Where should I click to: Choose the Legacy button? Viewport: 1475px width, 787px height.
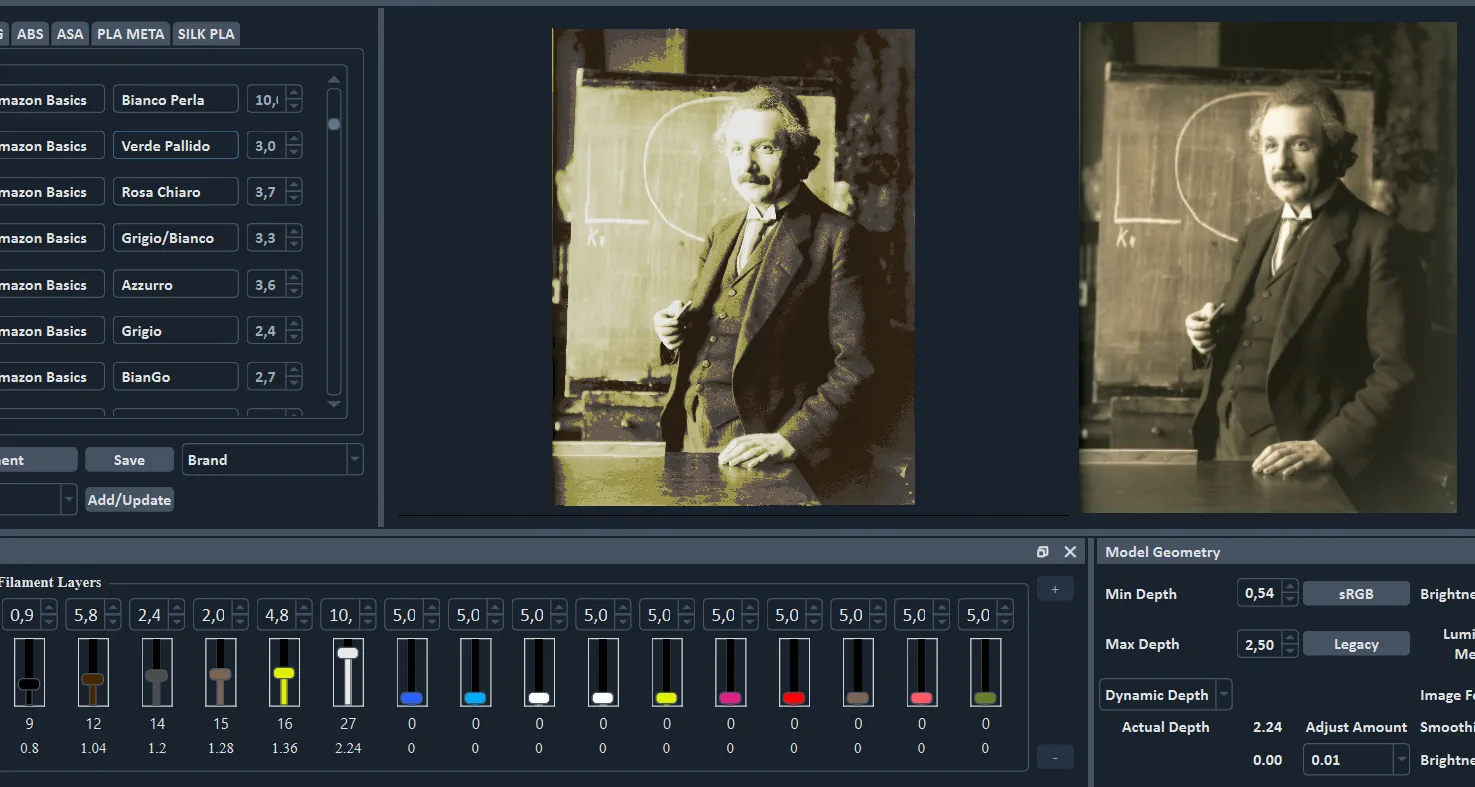coord(1356,644)
